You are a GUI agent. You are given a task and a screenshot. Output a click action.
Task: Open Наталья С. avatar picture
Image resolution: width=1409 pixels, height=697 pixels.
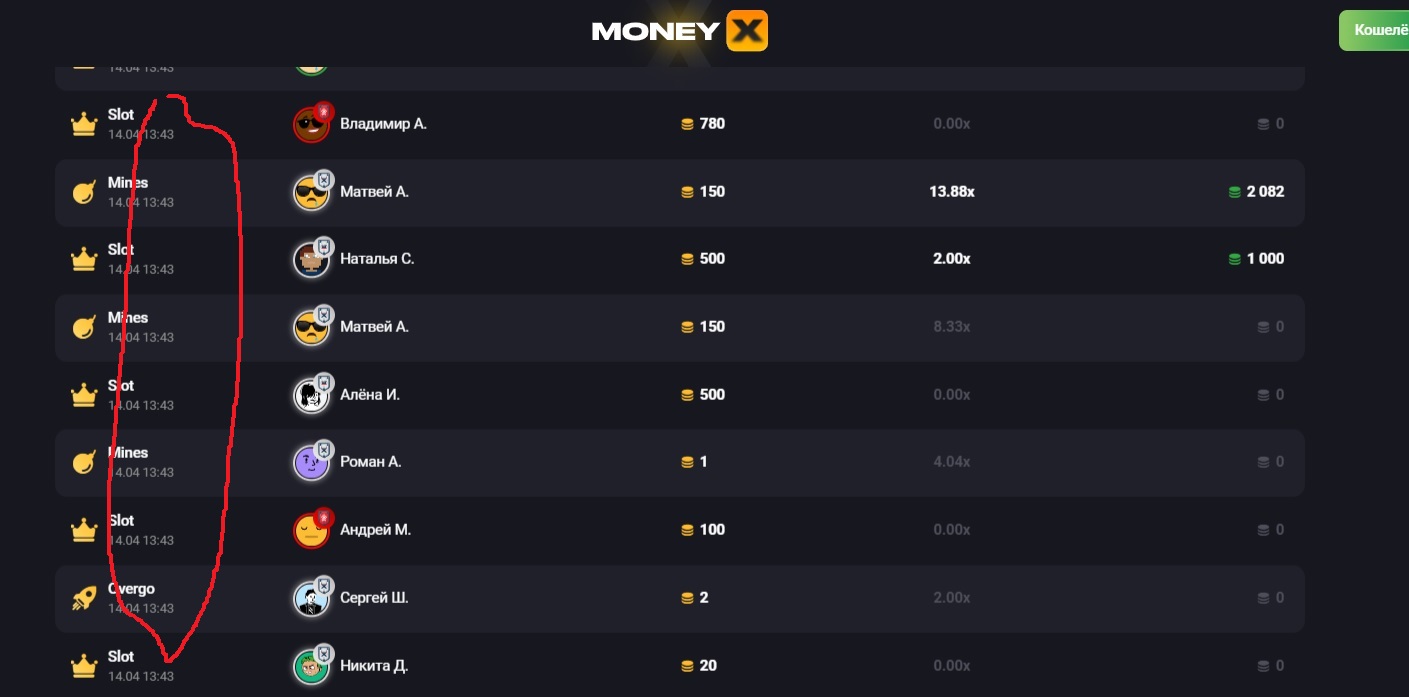pos(311,260)
